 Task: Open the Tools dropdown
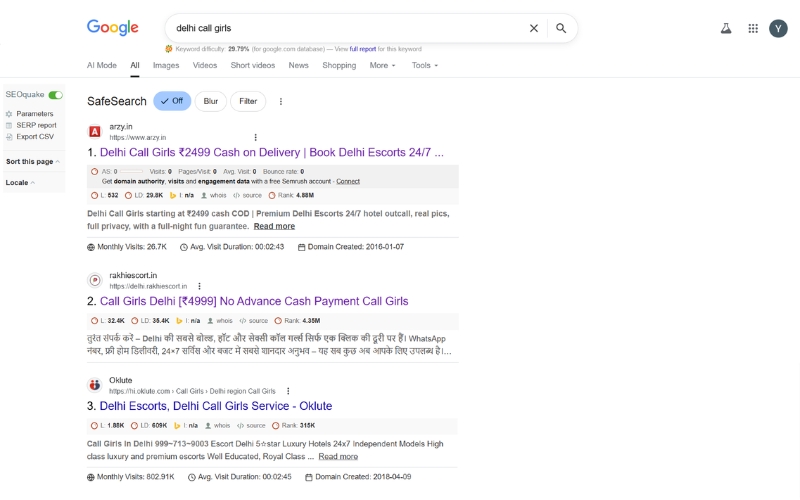425,66
